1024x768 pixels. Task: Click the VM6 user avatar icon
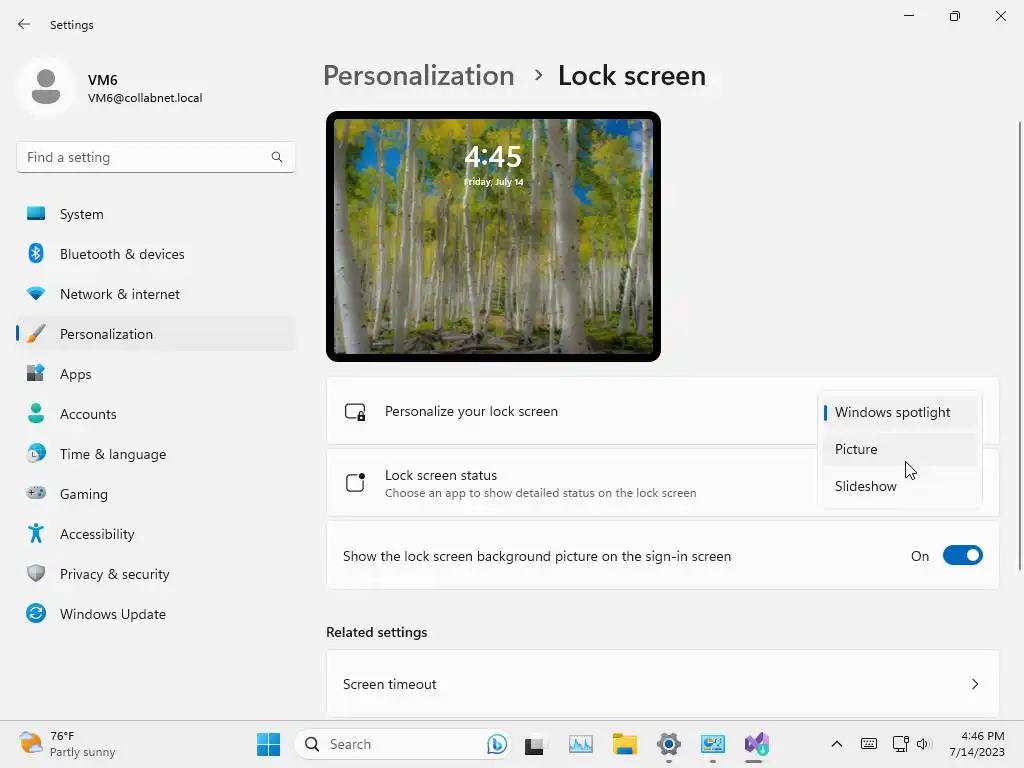pyautogui.click(x=46, y=87)
